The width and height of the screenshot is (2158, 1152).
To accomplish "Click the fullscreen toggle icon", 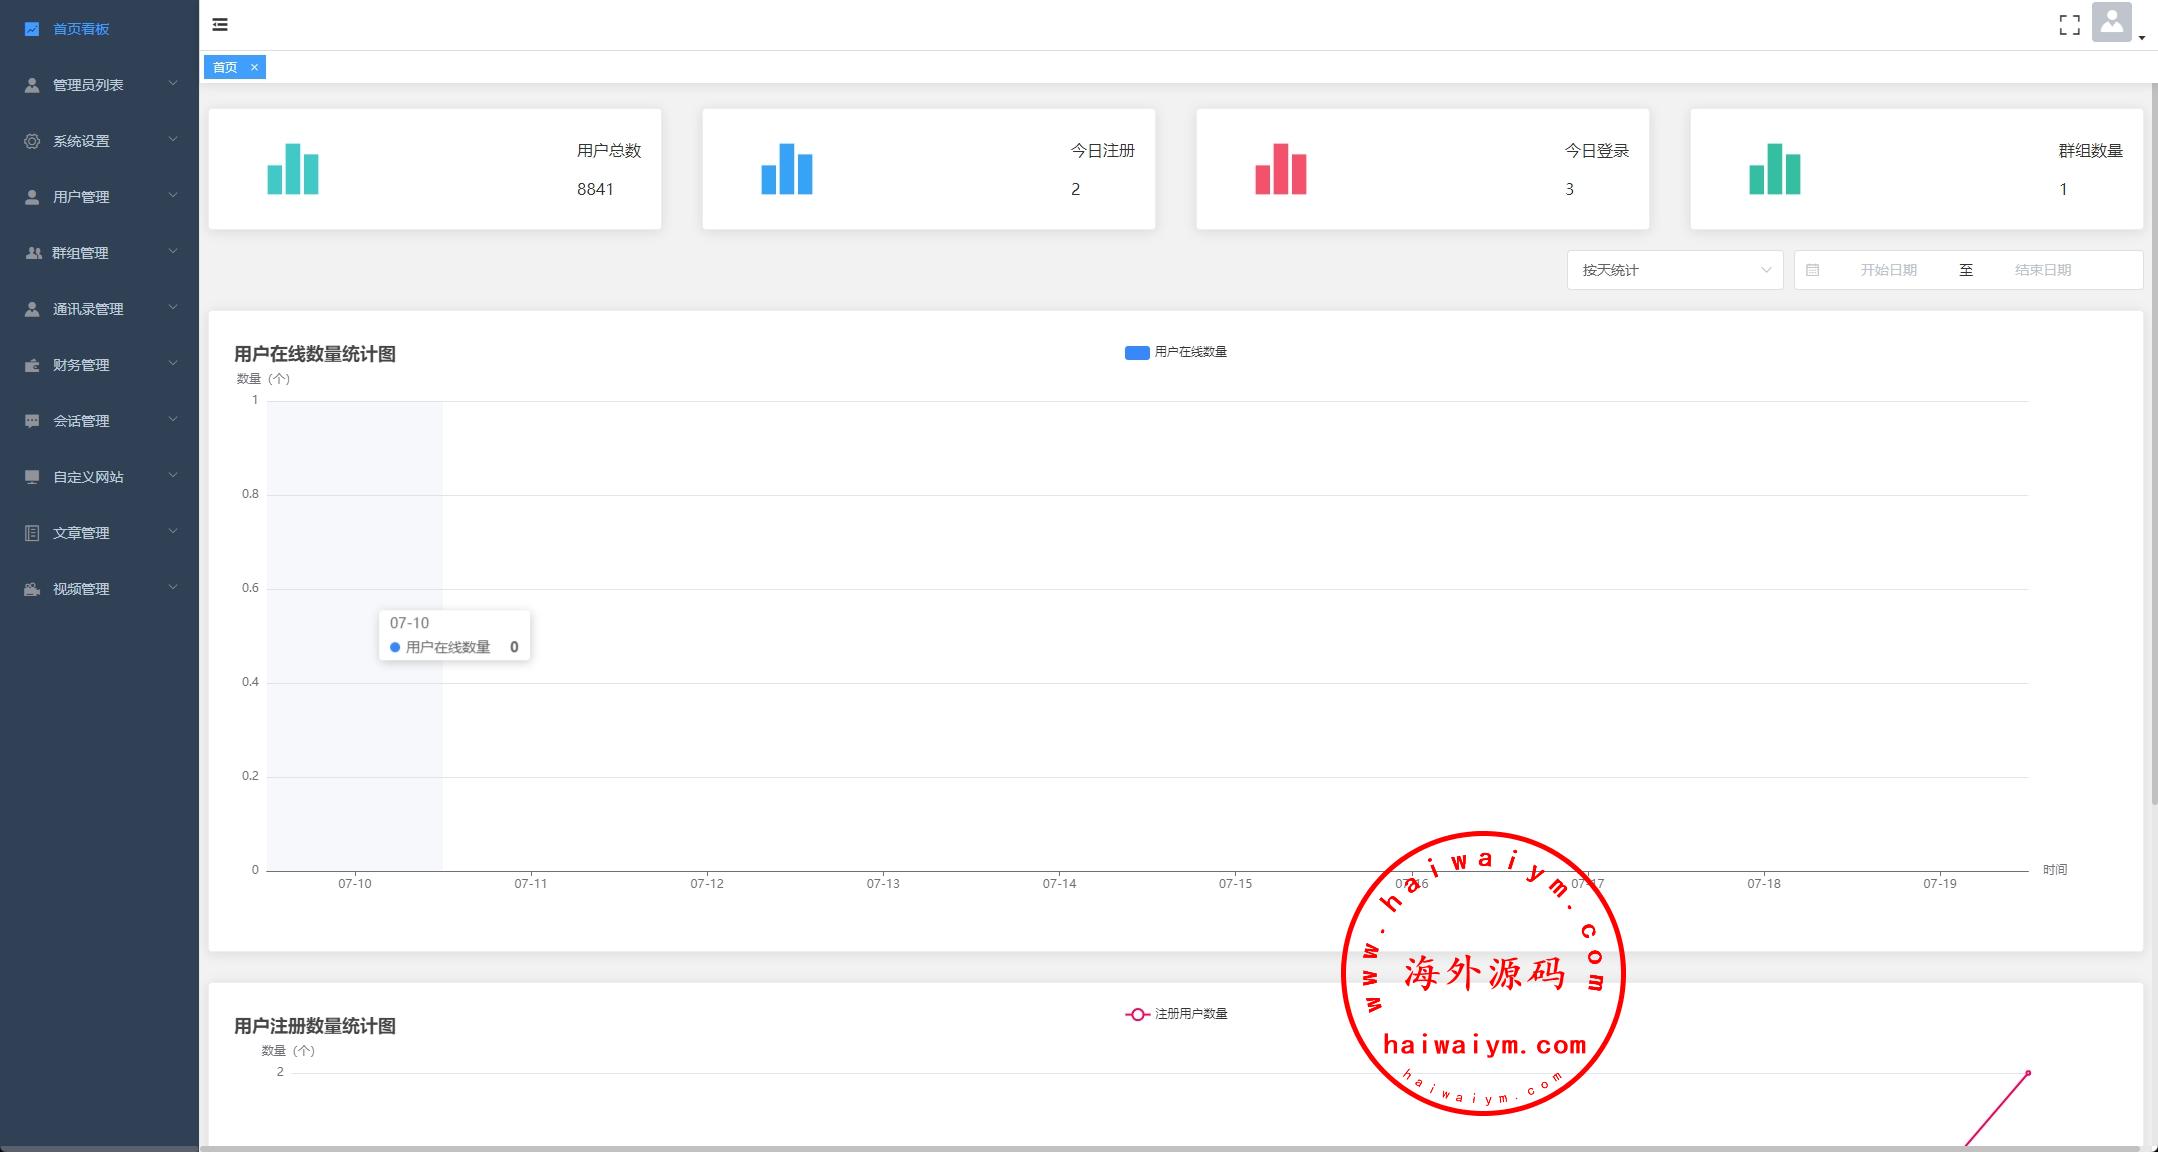I will 2069,25.
